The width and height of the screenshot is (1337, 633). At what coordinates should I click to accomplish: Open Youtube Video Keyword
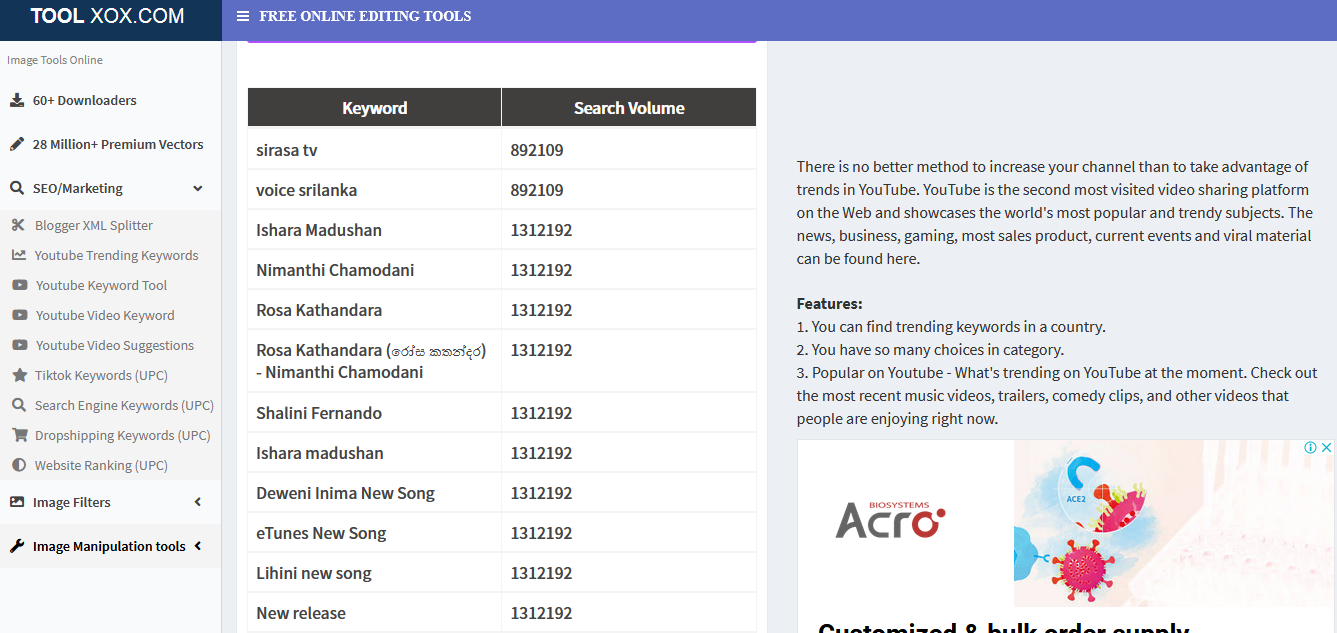[x=105, y=315]
